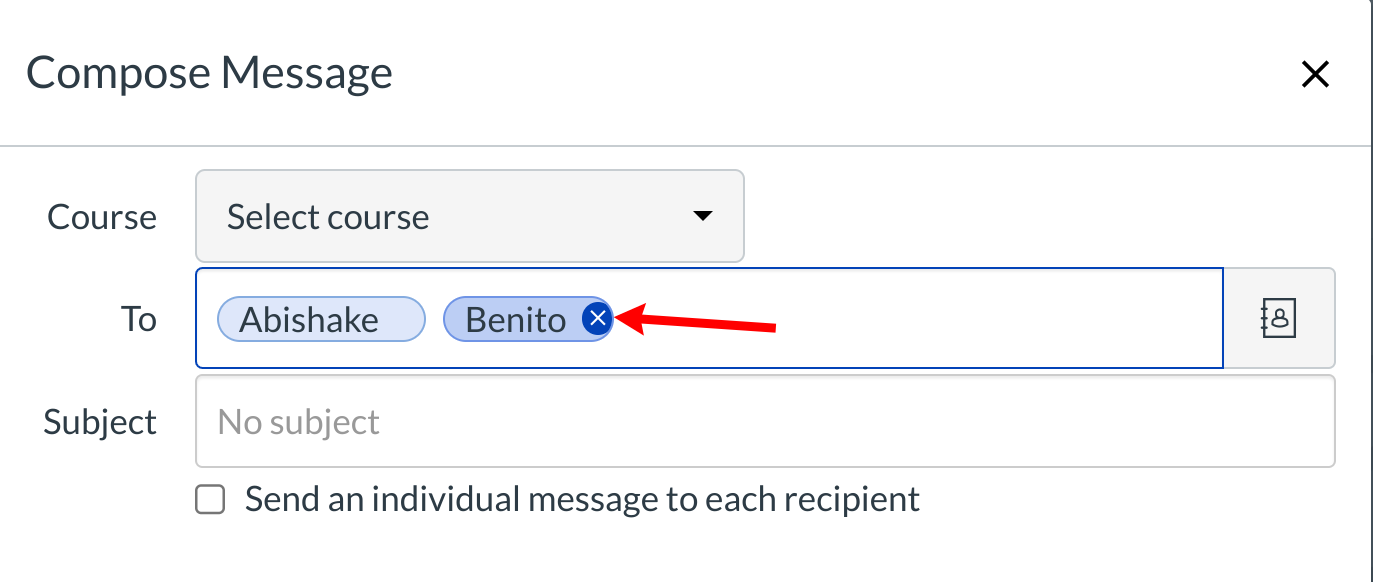
Task: Click the caret arrow in the course dropdown
Action: click(x=703, y=216)
